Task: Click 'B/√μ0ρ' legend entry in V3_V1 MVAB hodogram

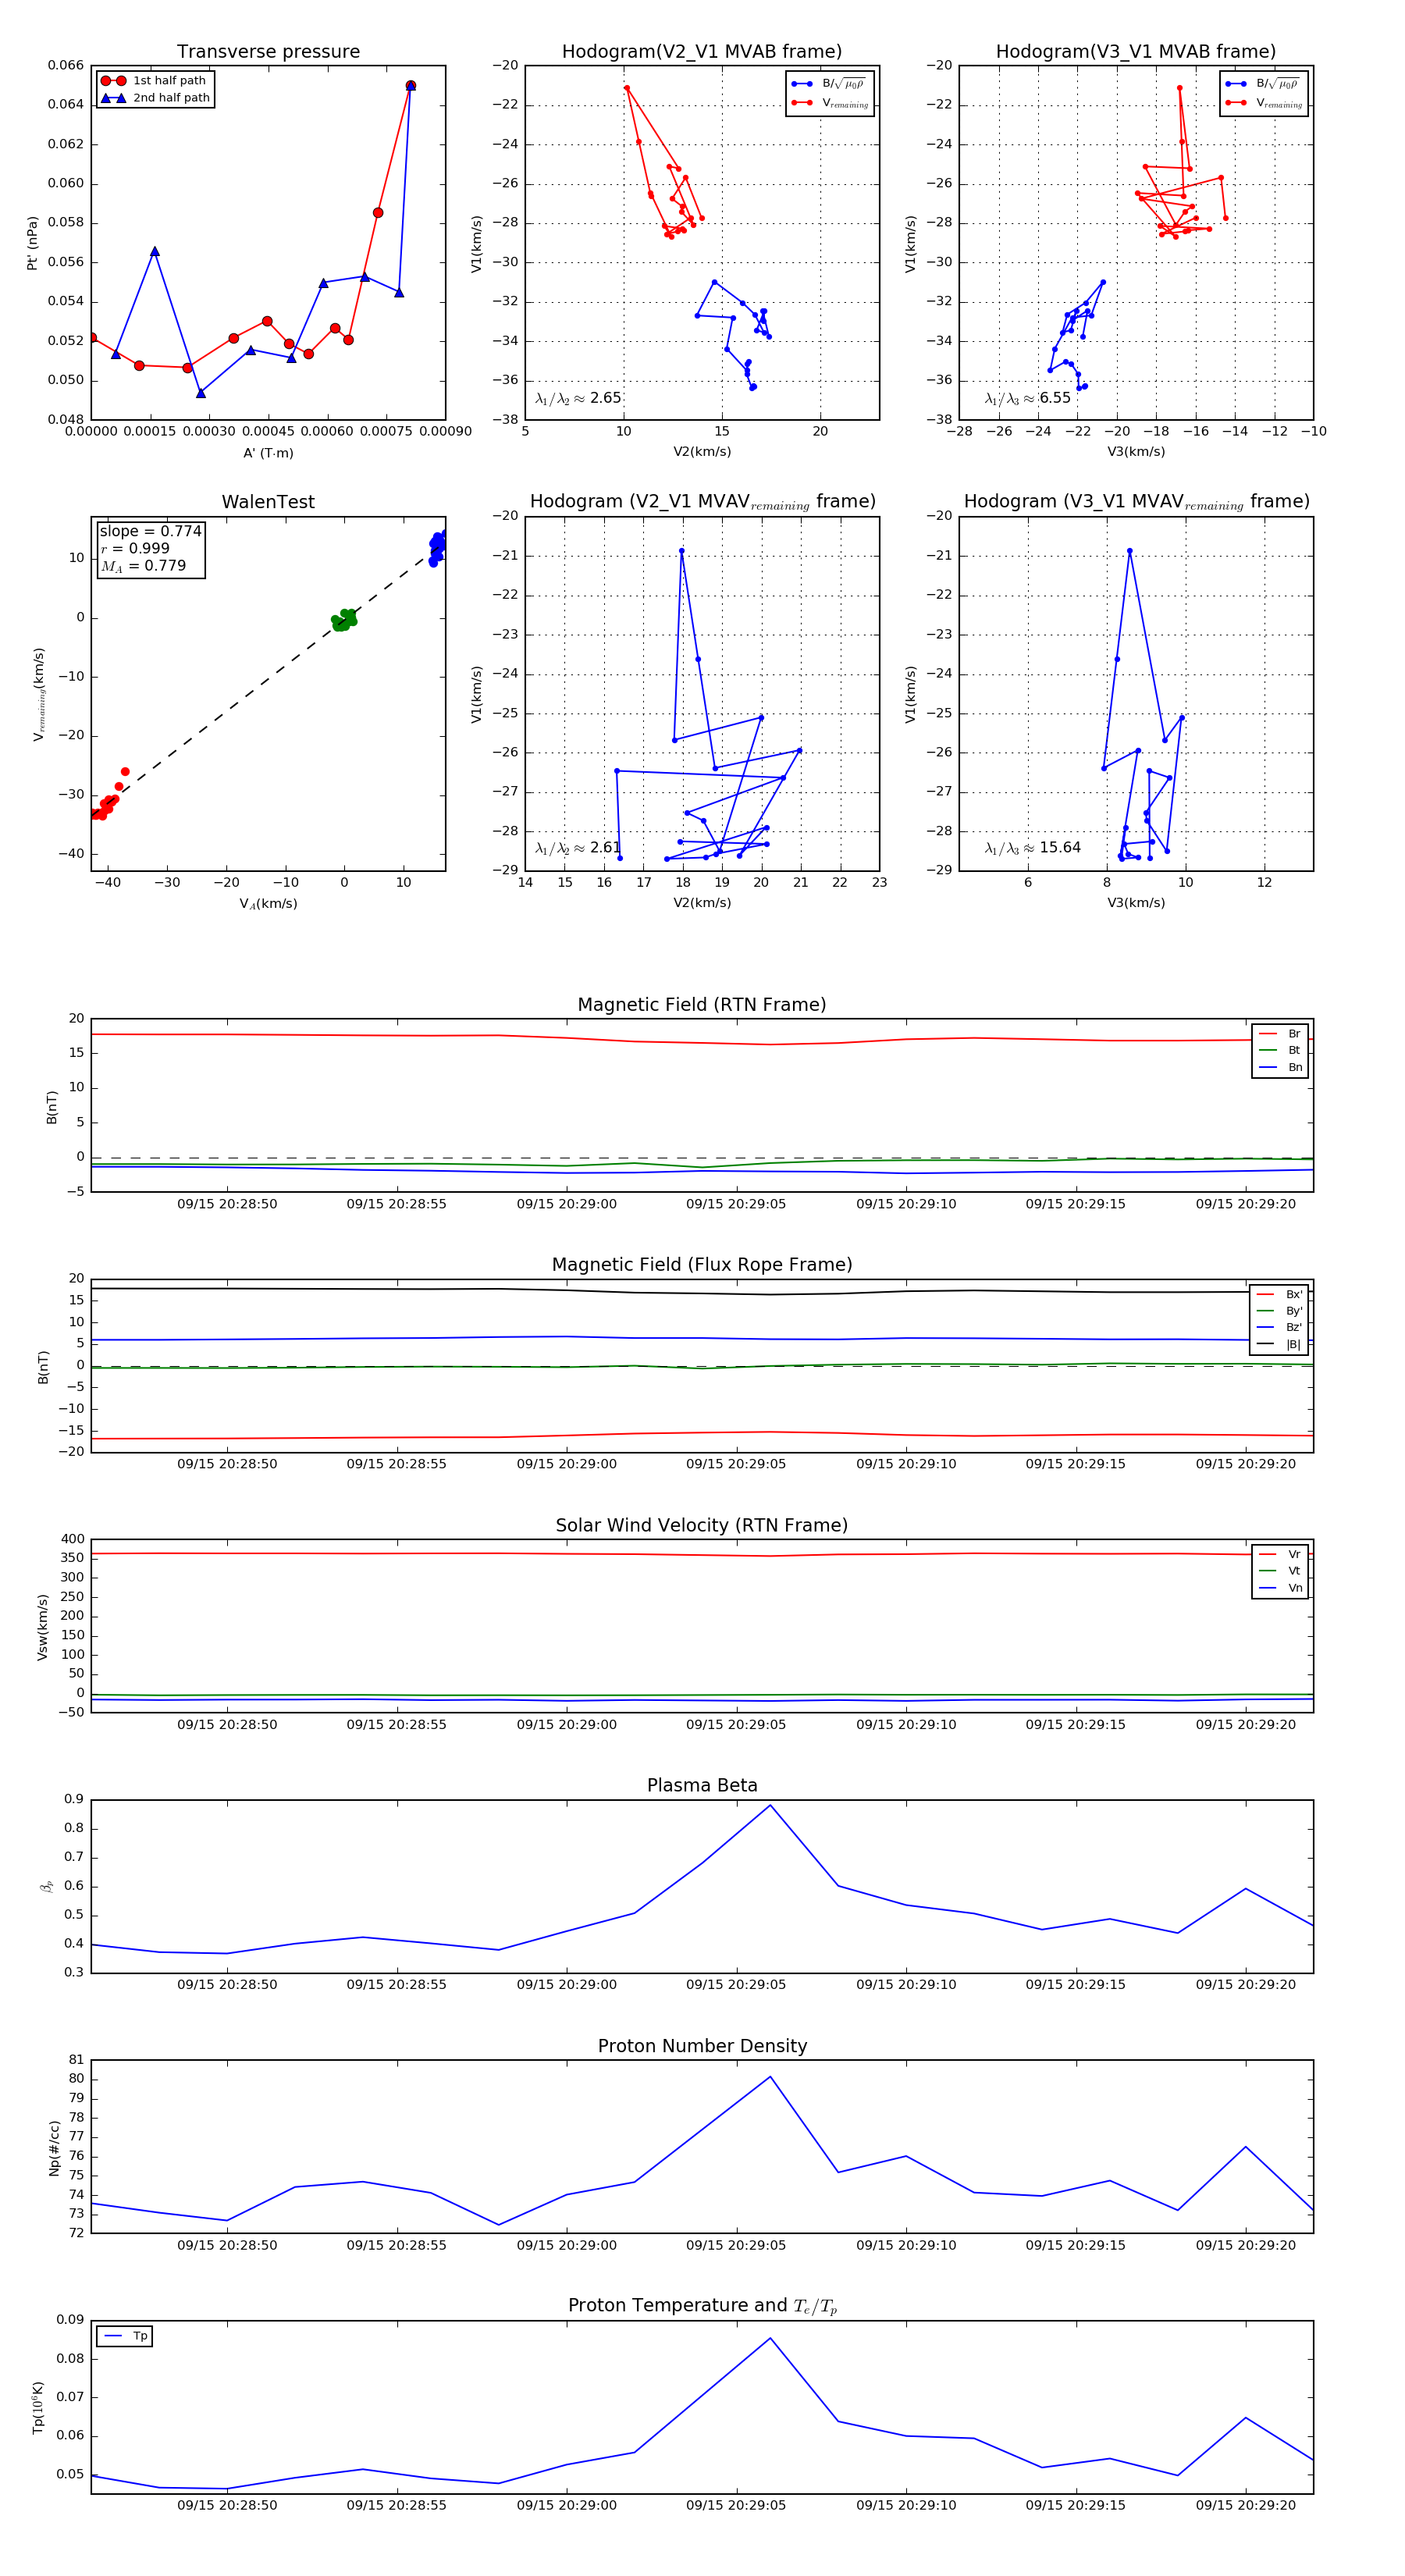Action: click(x=1264, y=84)
